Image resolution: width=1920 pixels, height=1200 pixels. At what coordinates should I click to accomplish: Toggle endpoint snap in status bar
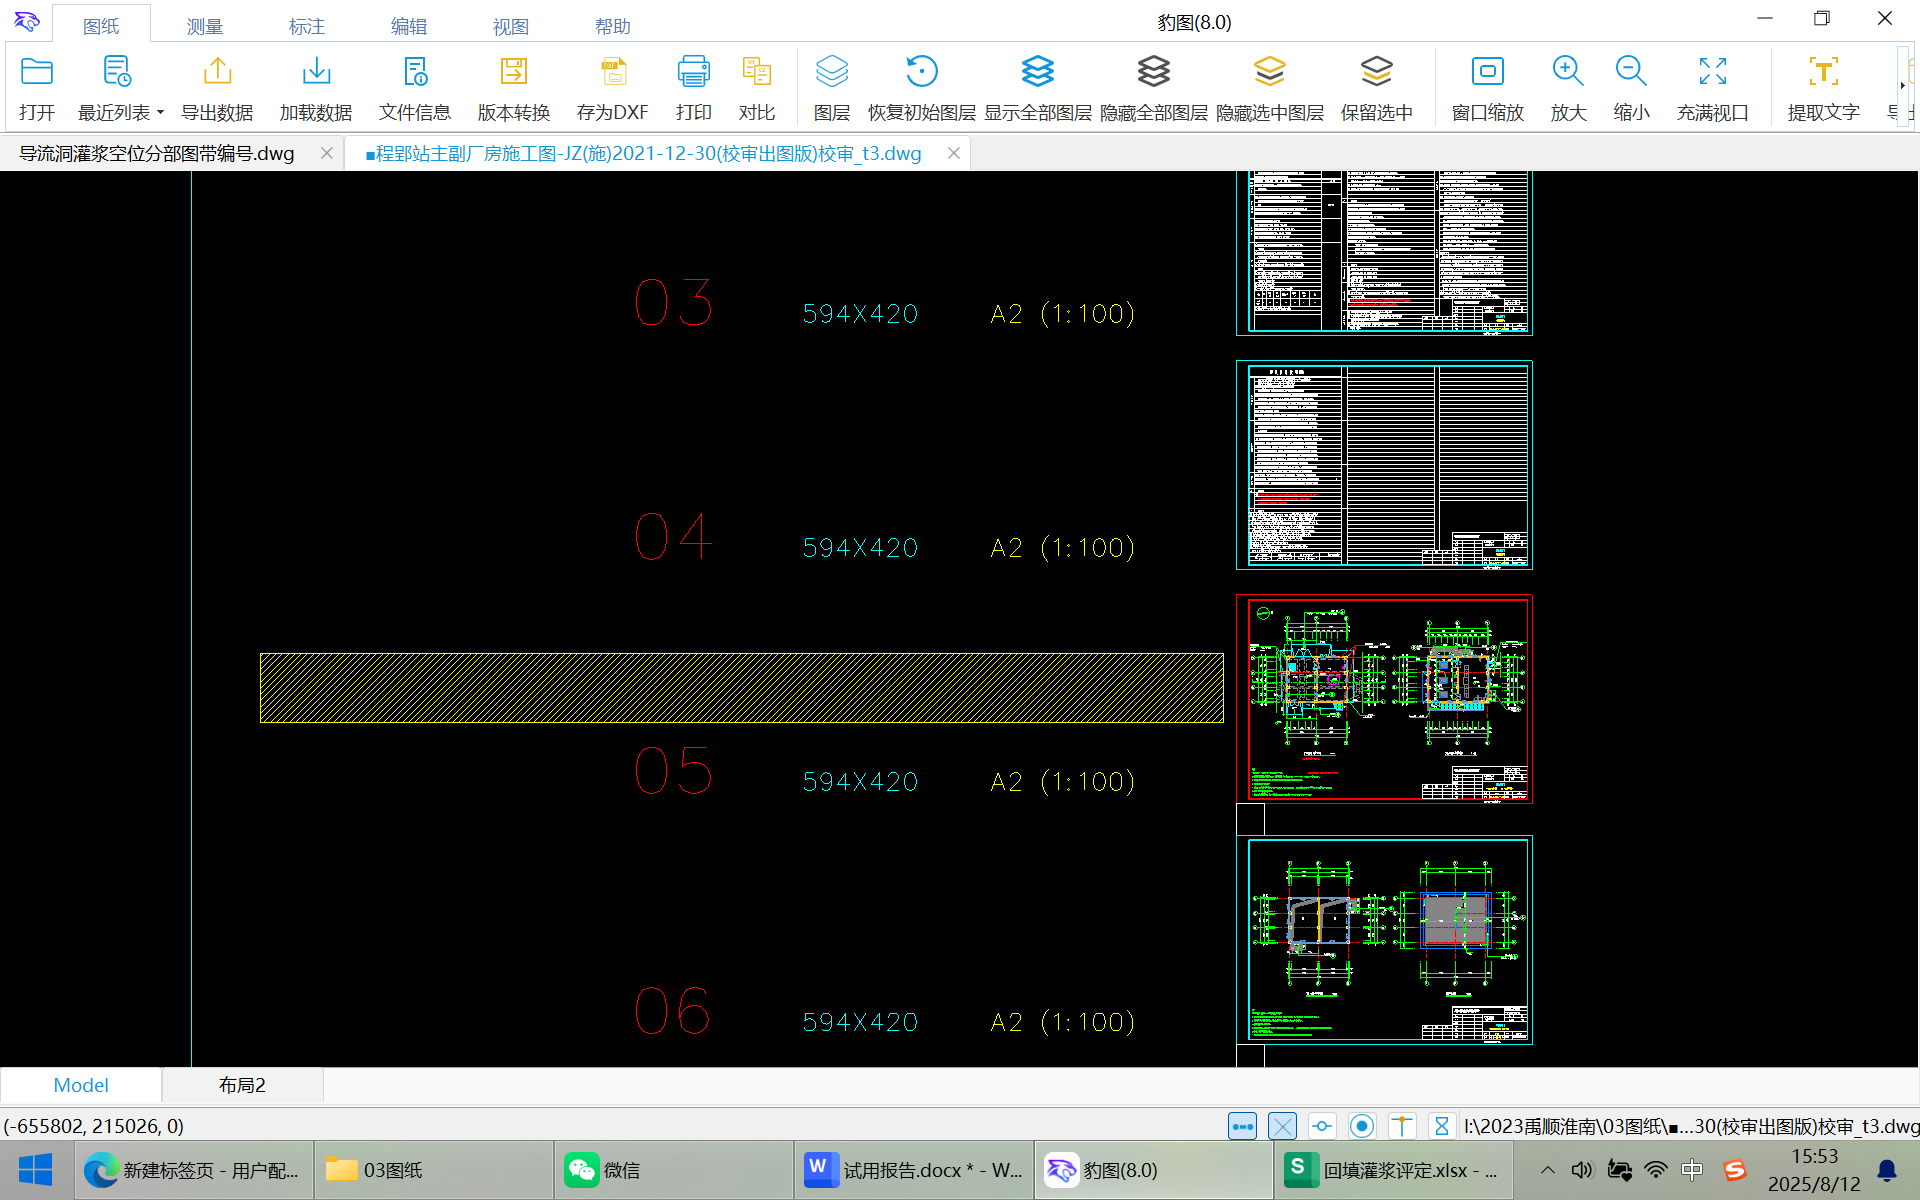[x=1242, y=1126]
